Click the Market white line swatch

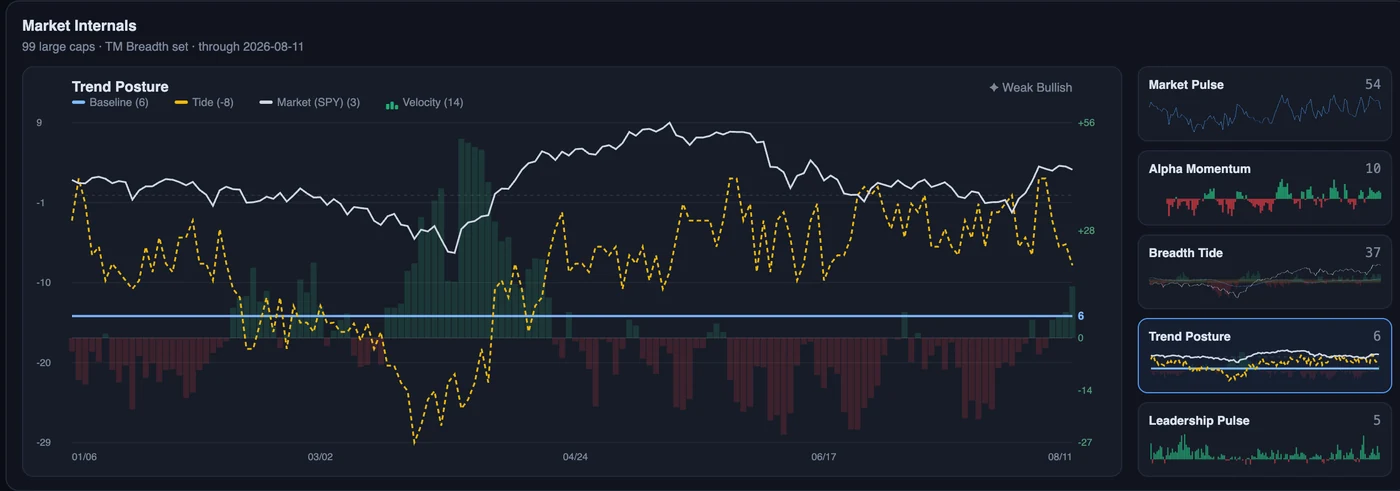click(x=266, y=103)
